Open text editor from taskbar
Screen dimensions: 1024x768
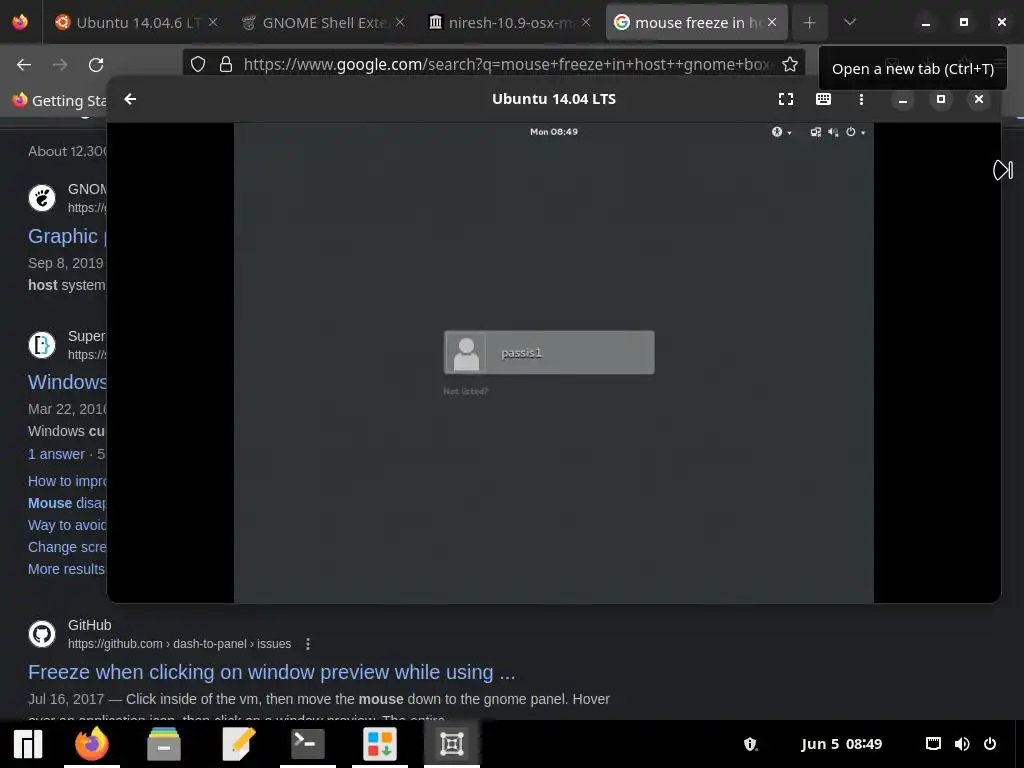[238, 744]
